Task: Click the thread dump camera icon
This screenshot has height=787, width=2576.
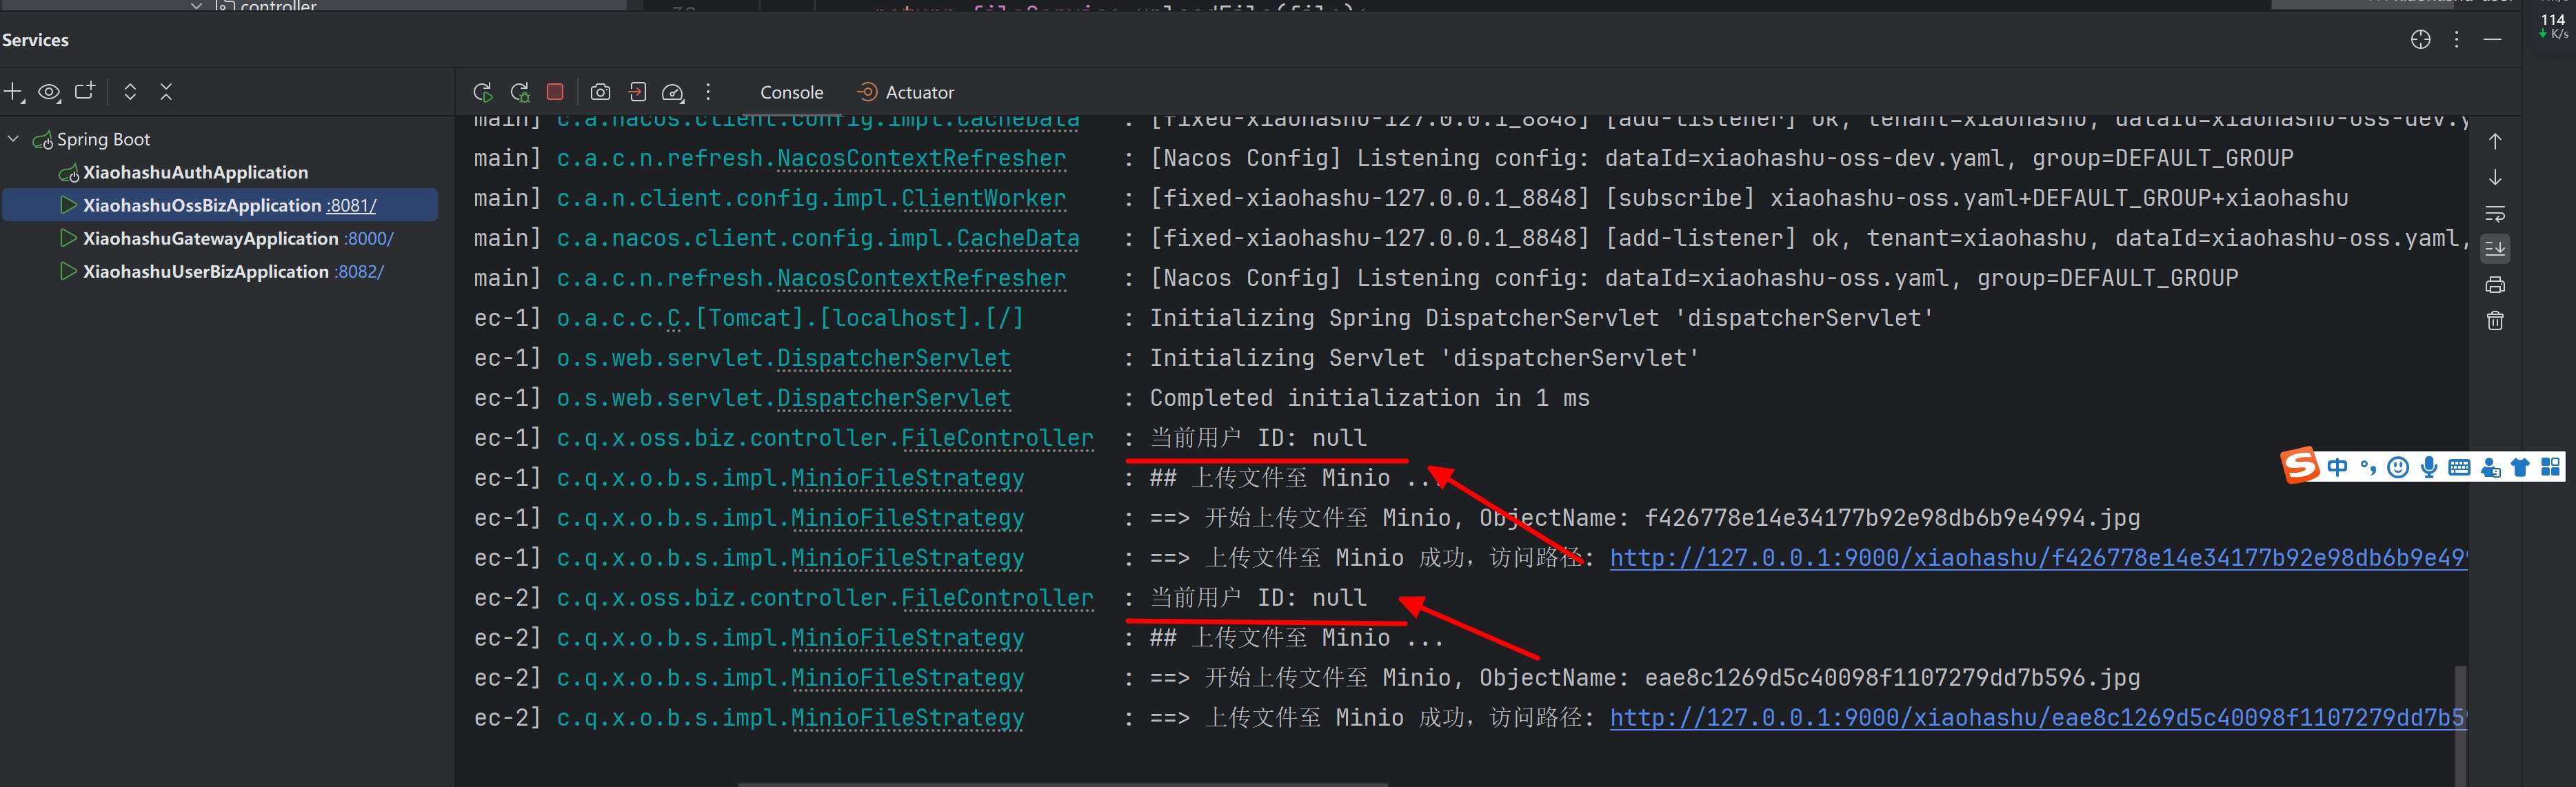Action: click(x=600, y=92)
